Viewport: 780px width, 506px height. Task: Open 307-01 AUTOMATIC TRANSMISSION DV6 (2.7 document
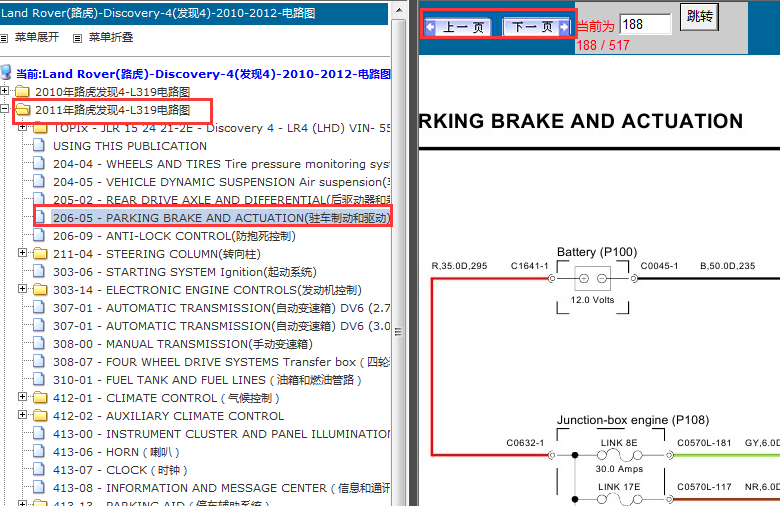point(221,308)
